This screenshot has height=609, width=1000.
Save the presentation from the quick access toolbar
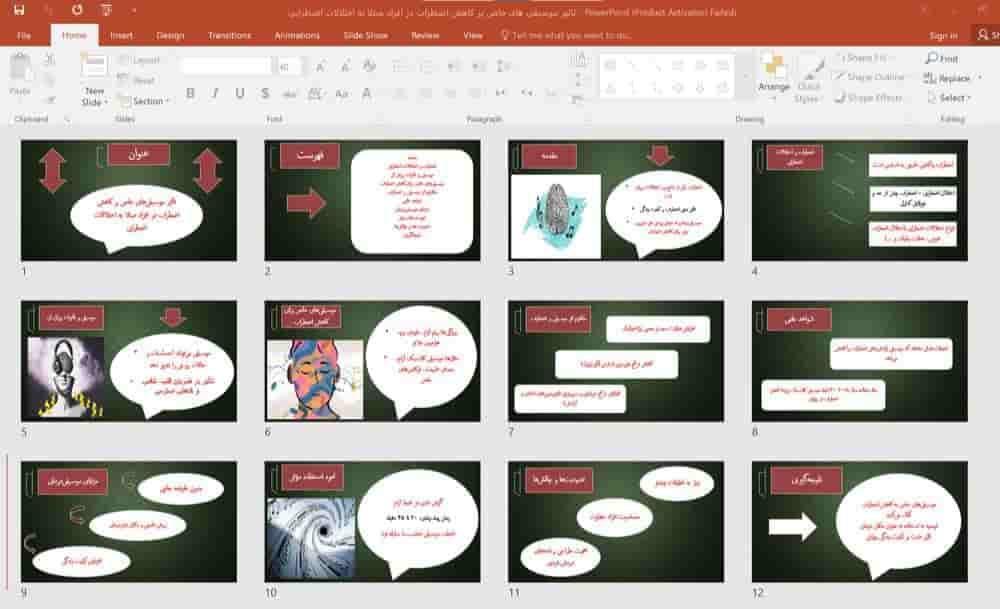click(18, 10)
